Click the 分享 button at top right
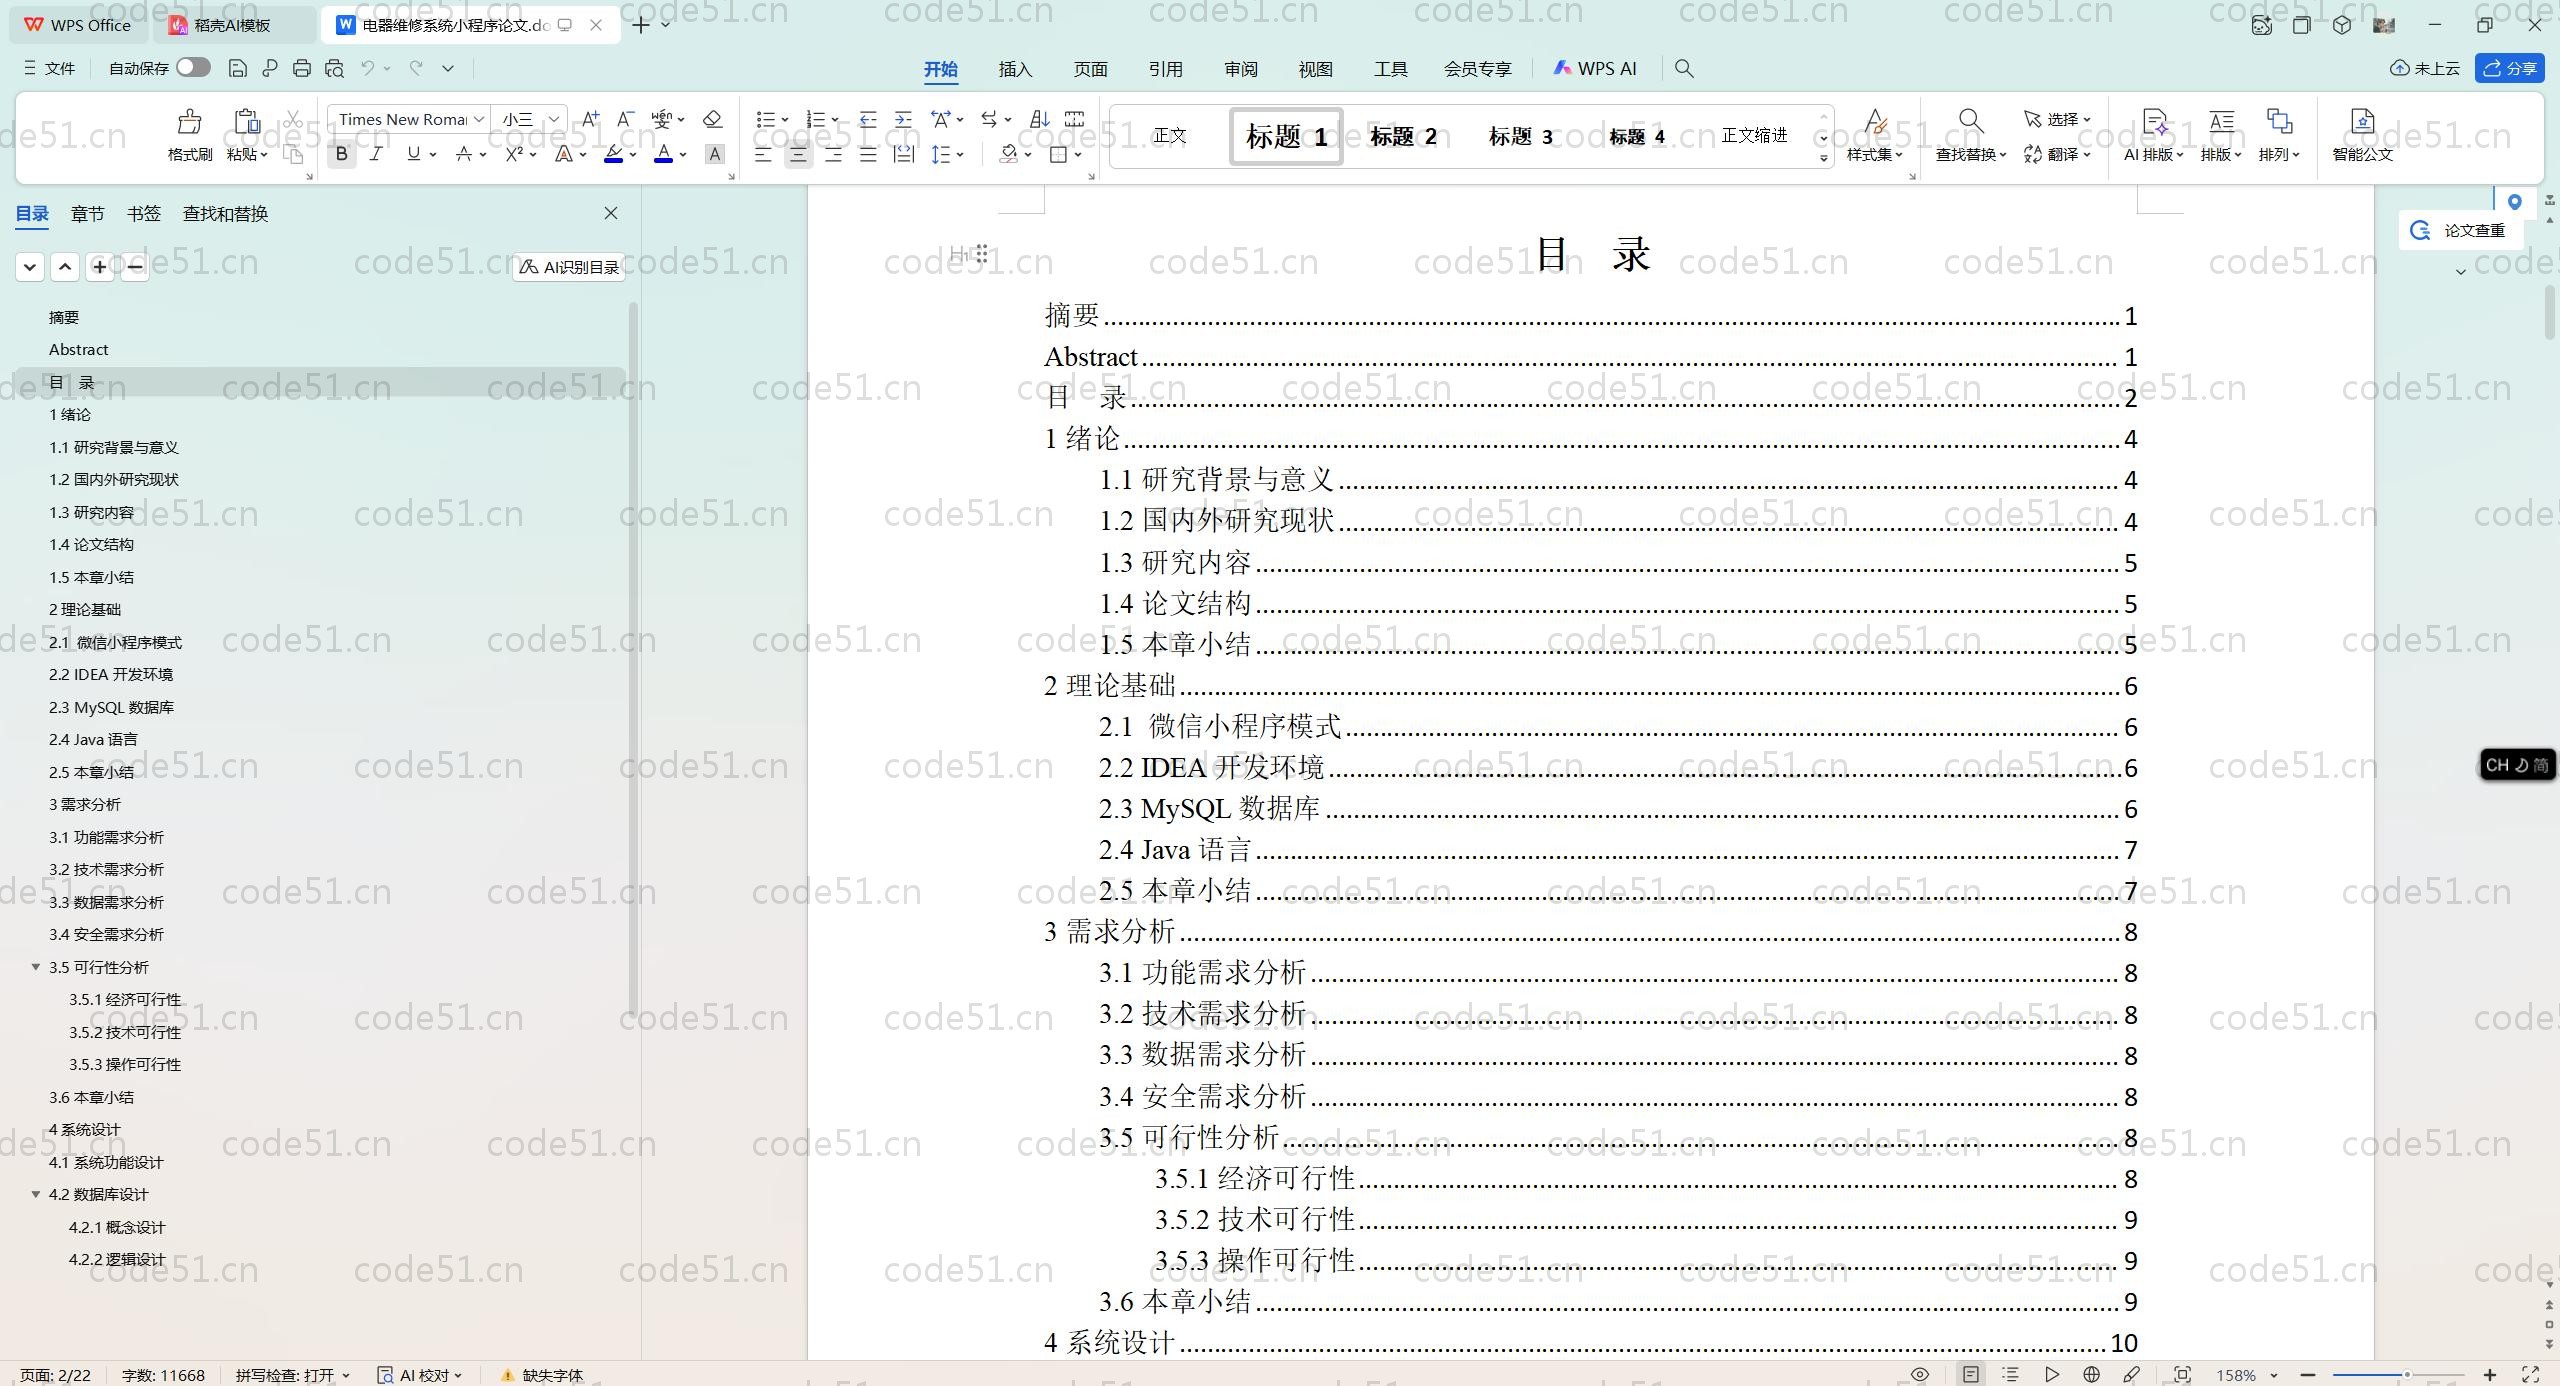This screenshot has width=2560, height=1386. coord(2510,67)
